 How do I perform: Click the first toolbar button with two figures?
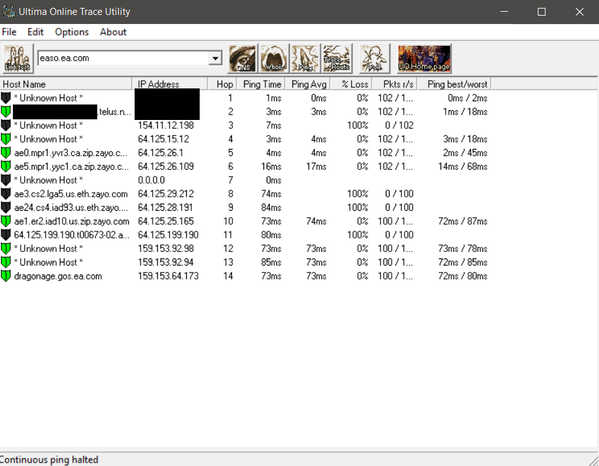18,58
